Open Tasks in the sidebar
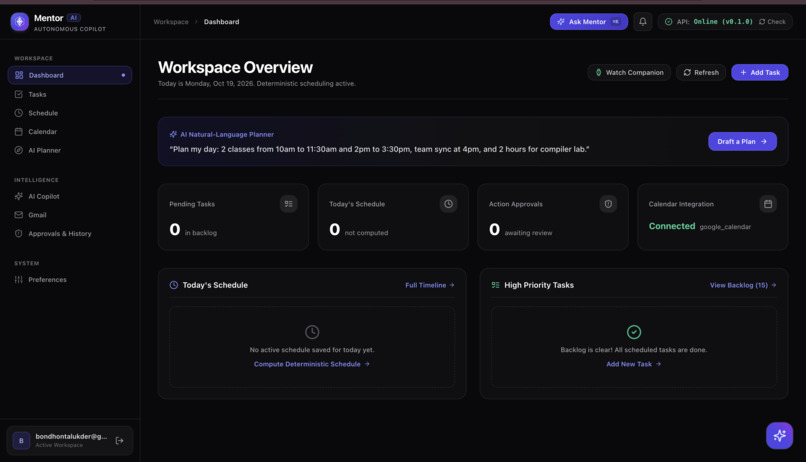 point(70,95)
